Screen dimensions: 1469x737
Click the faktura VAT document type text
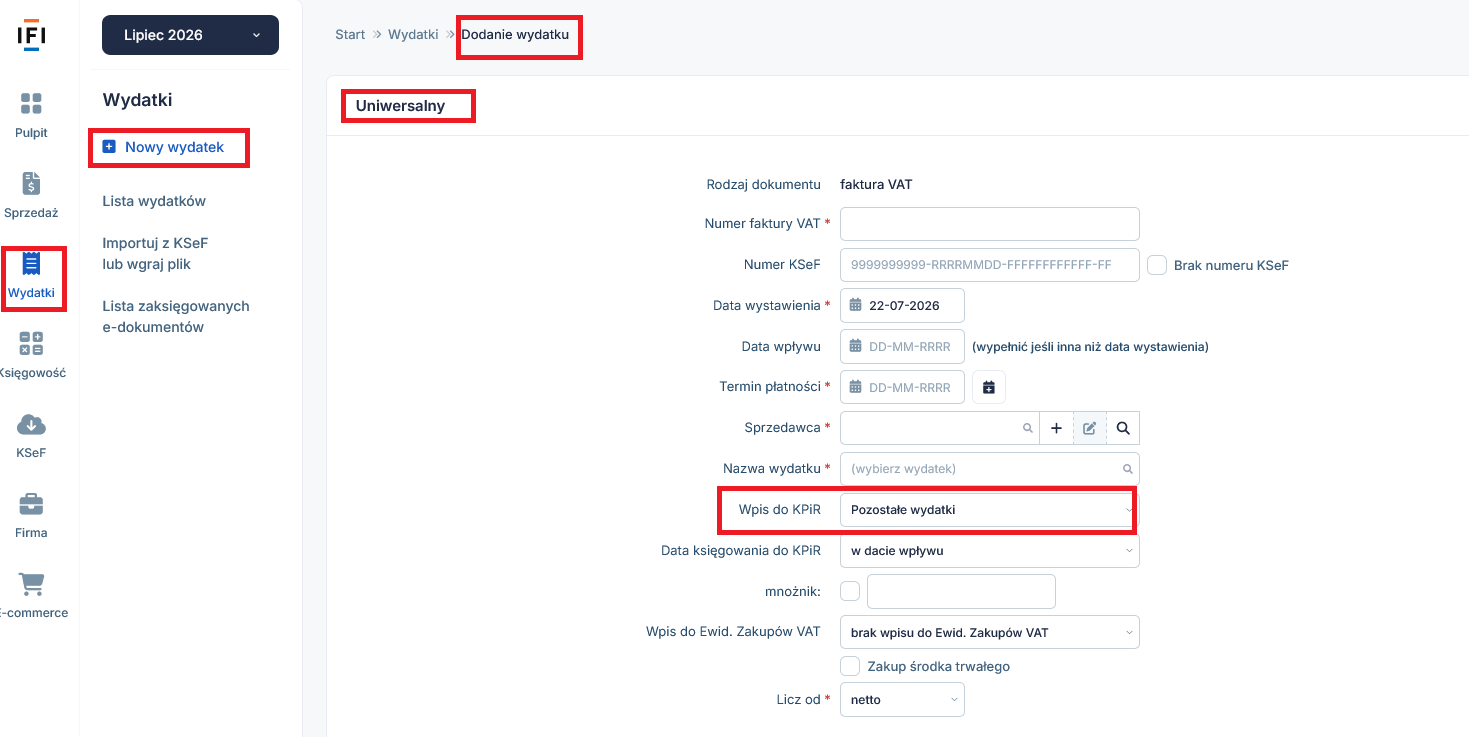pyautogui.click(x=876, y=184)
